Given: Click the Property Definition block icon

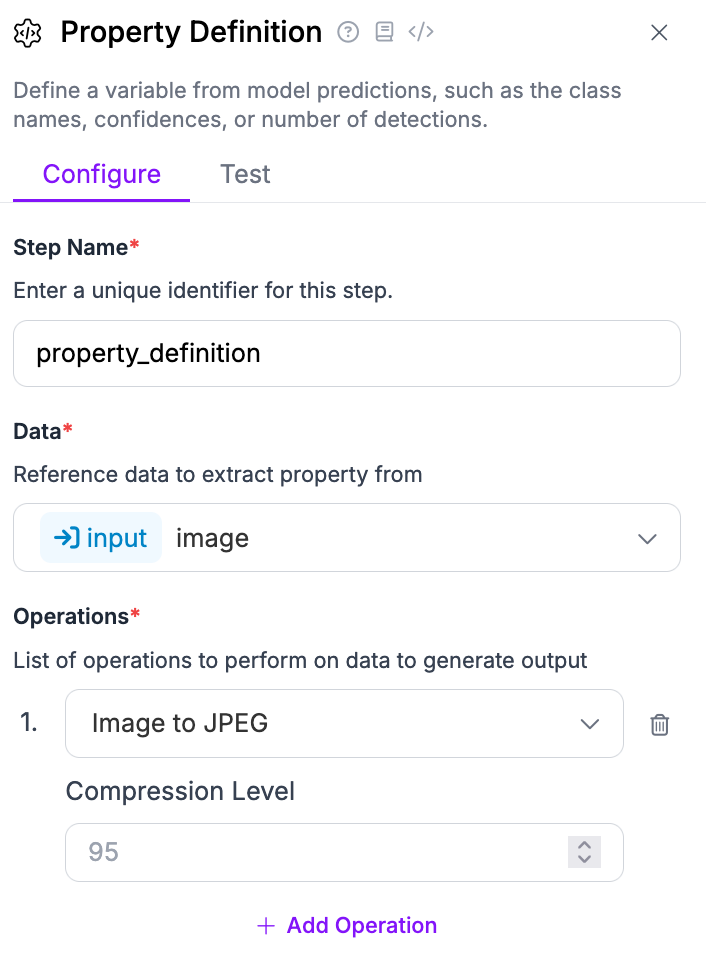Looking at the screenshot, I should click(x=28, y=33).
